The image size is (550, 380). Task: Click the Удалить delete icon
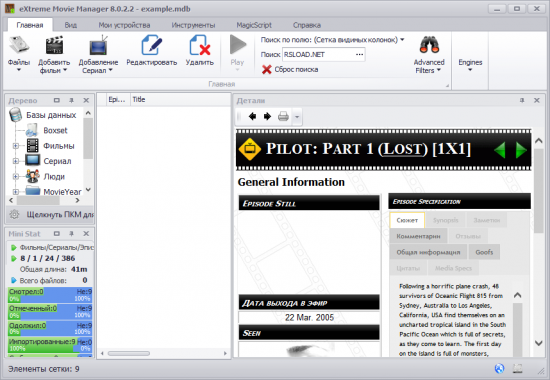(200, 46)
